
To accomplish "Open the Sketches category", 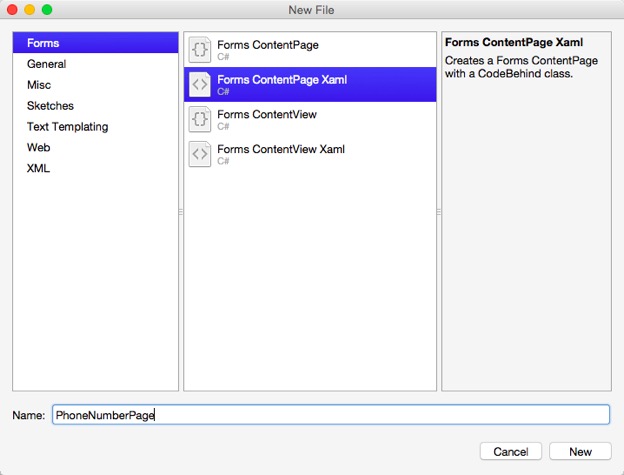I will click(x=96, y=106).
